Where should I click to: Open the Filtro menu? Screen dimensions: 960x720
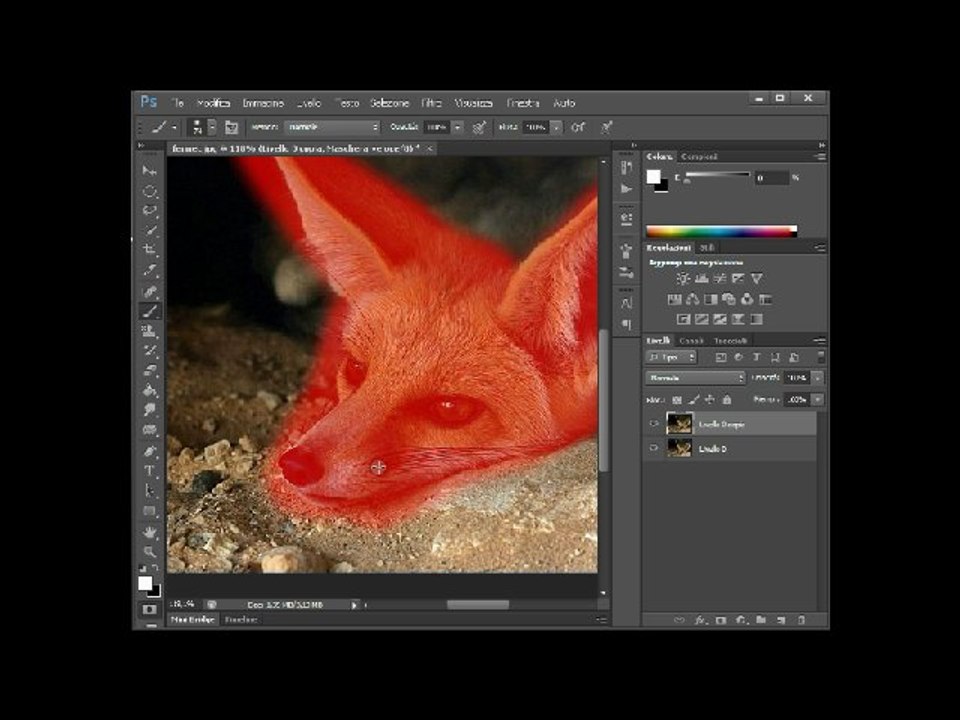point(431,103)
